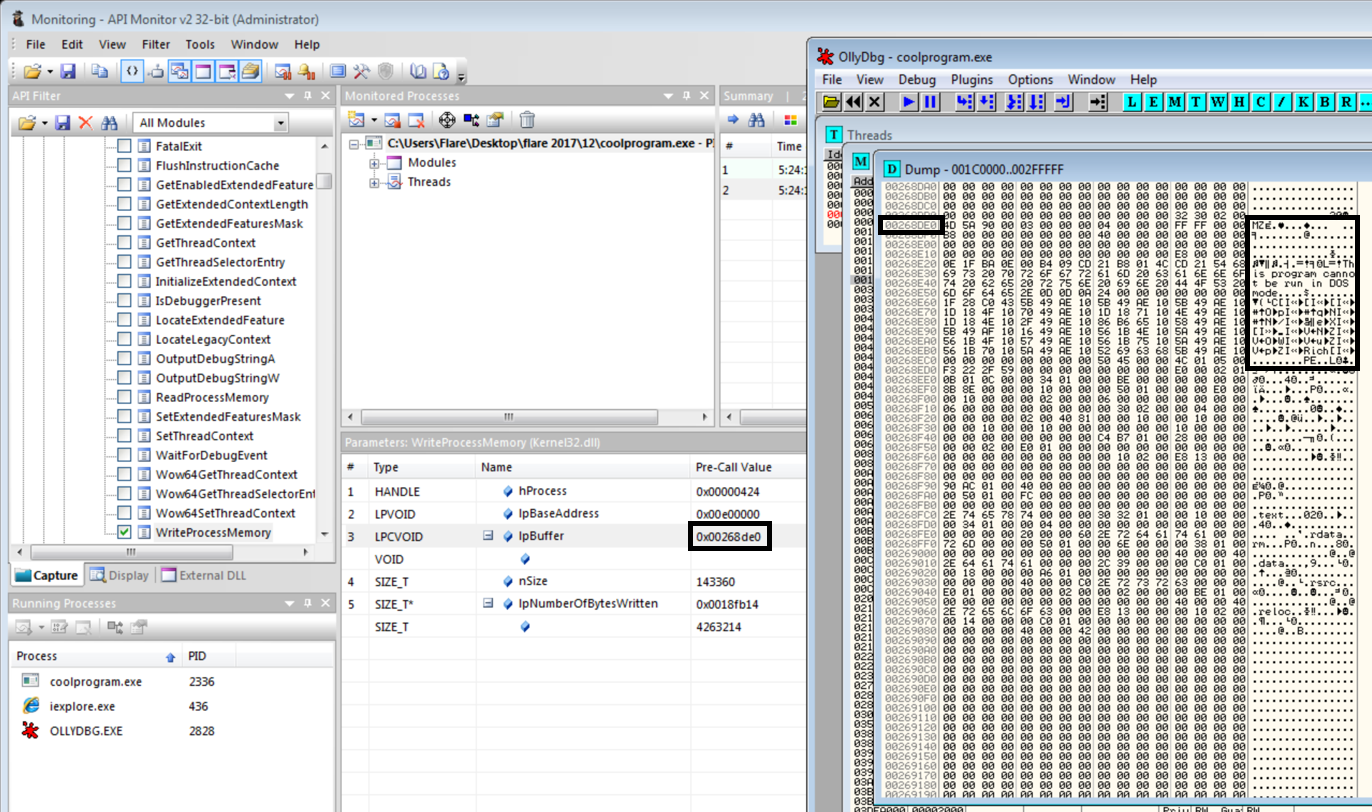This screenshot has width=1372, height=812.
Task: Select OLLYDBG.EXE in Running Processes
Action: click(x=85, y=731)
